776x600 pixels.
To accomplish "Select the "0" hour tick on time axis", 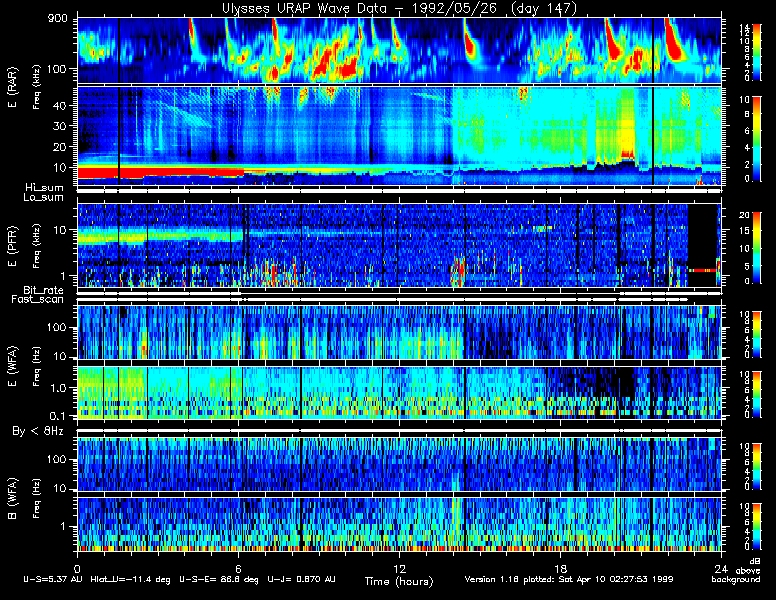I will pyautogui.click(x=77, y=569).
